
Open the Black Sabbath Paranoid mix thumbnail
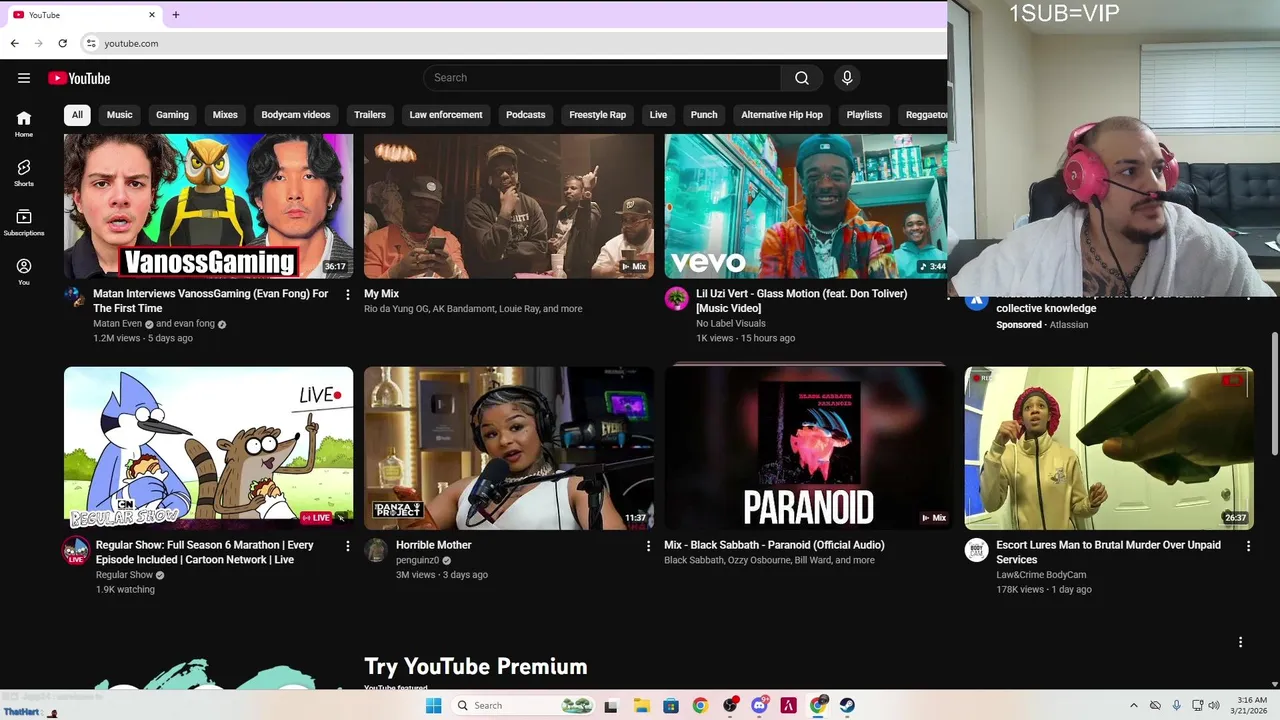pos(809,448)
